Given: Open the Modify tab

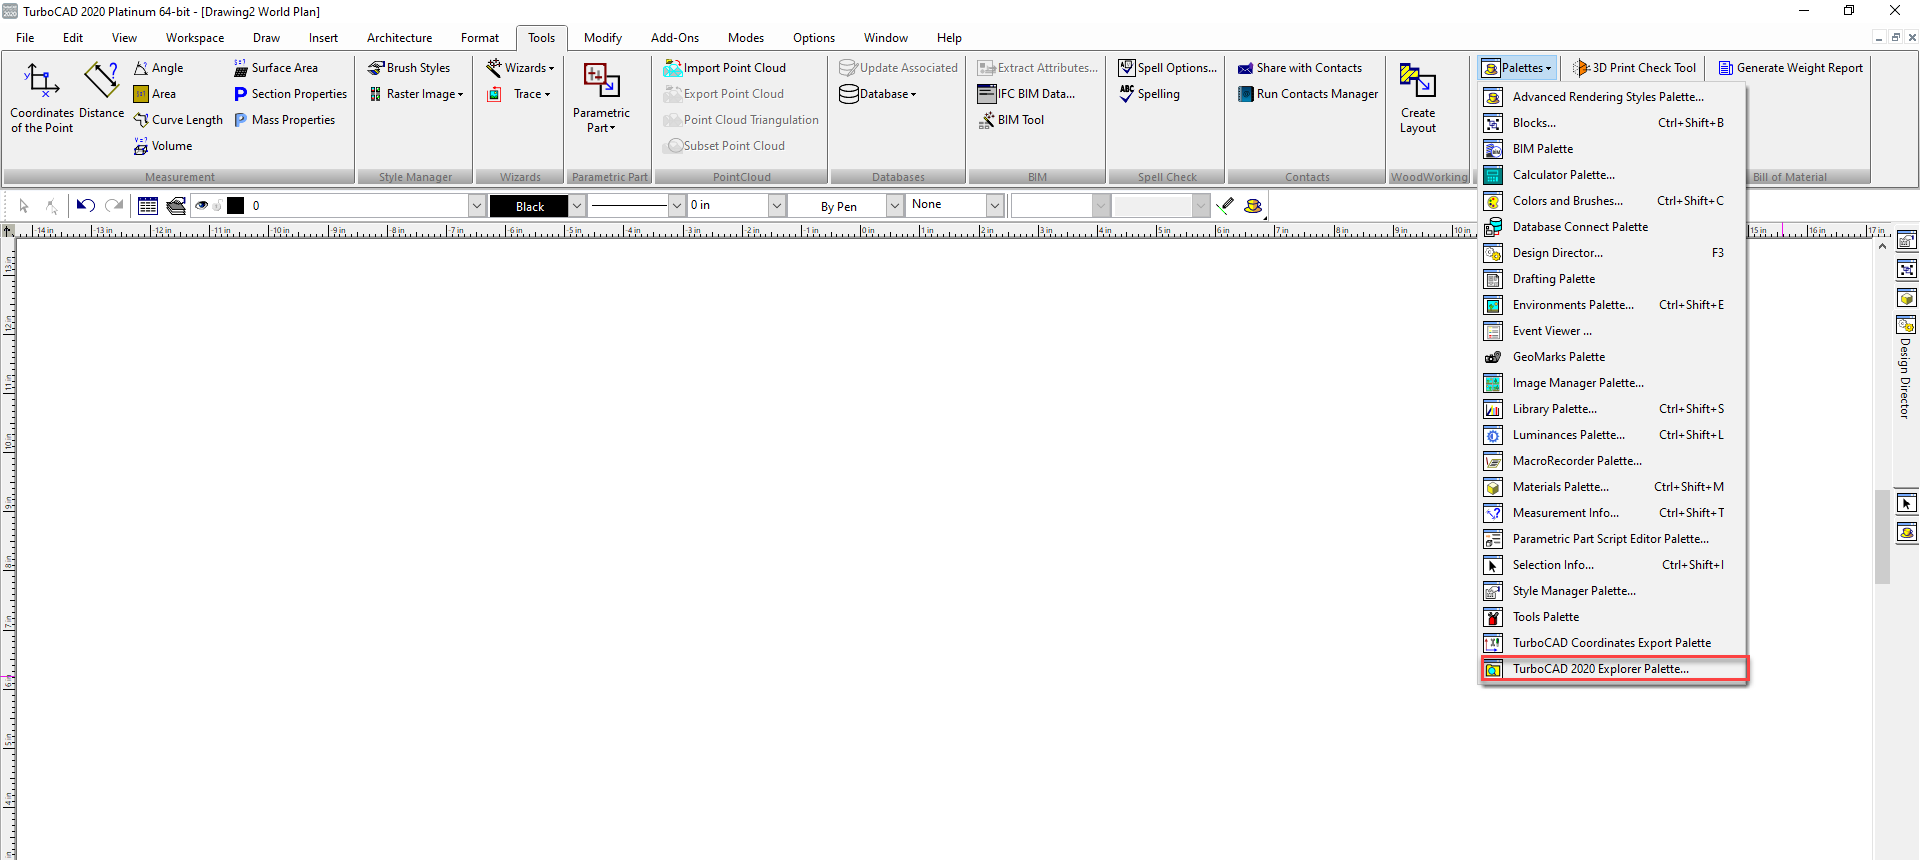Looking at the screenshot, I should [603, 38].
